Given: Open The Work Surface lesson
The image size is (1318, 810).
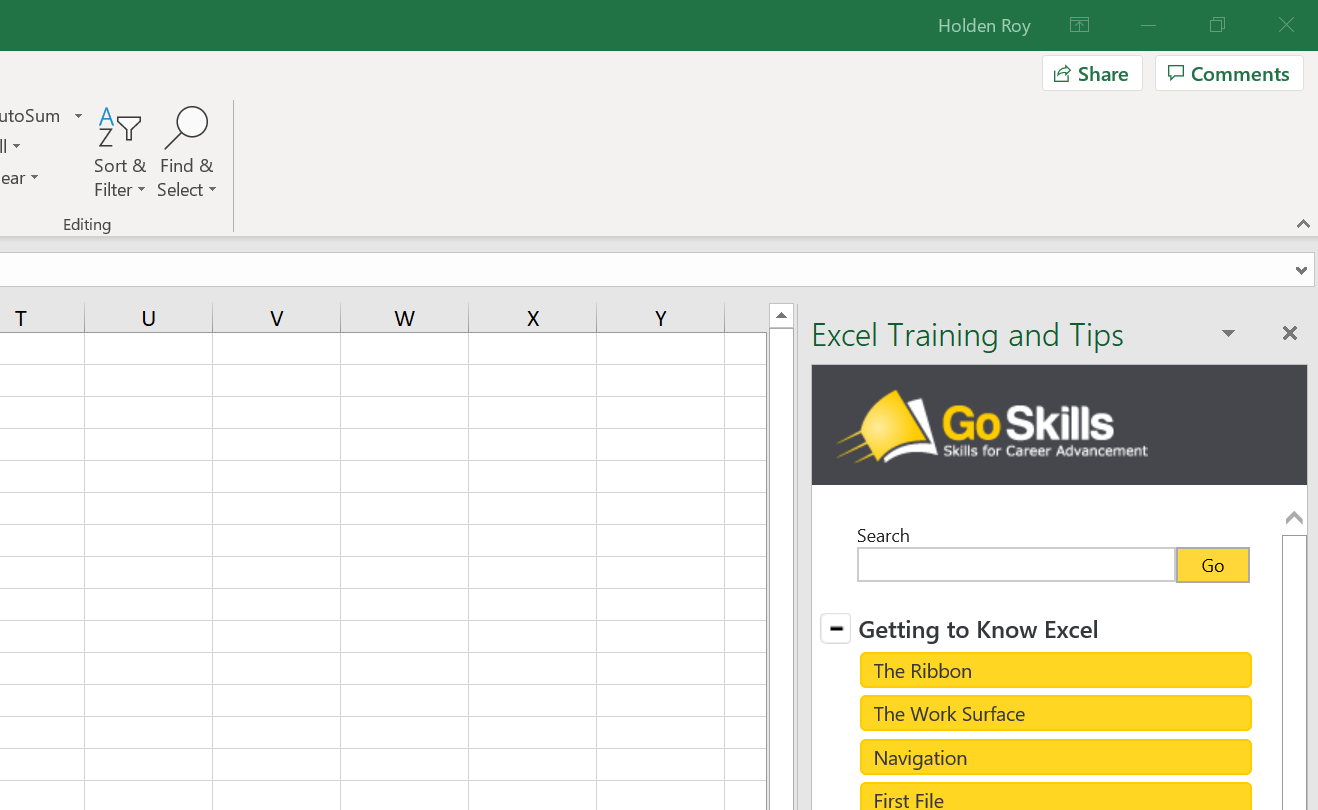Looking at the screenshot, I should (x=1056, y=714).
